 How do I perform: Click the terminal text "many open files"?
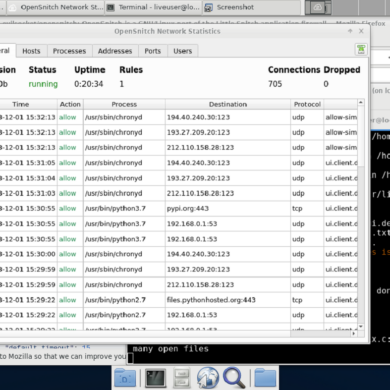(x=171, y=349)
